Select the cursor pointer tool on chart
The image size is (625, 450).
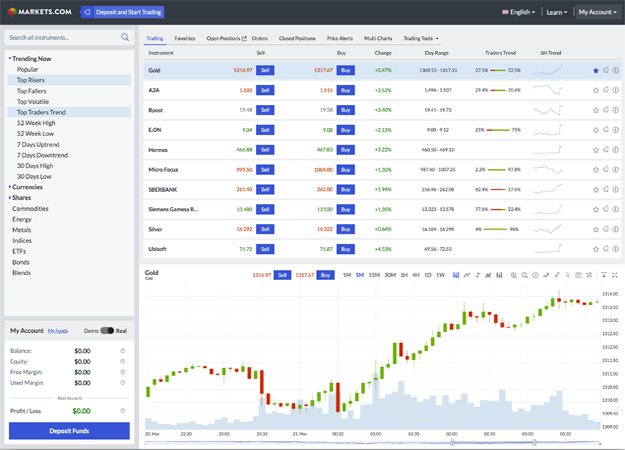(x=568, y=275)
